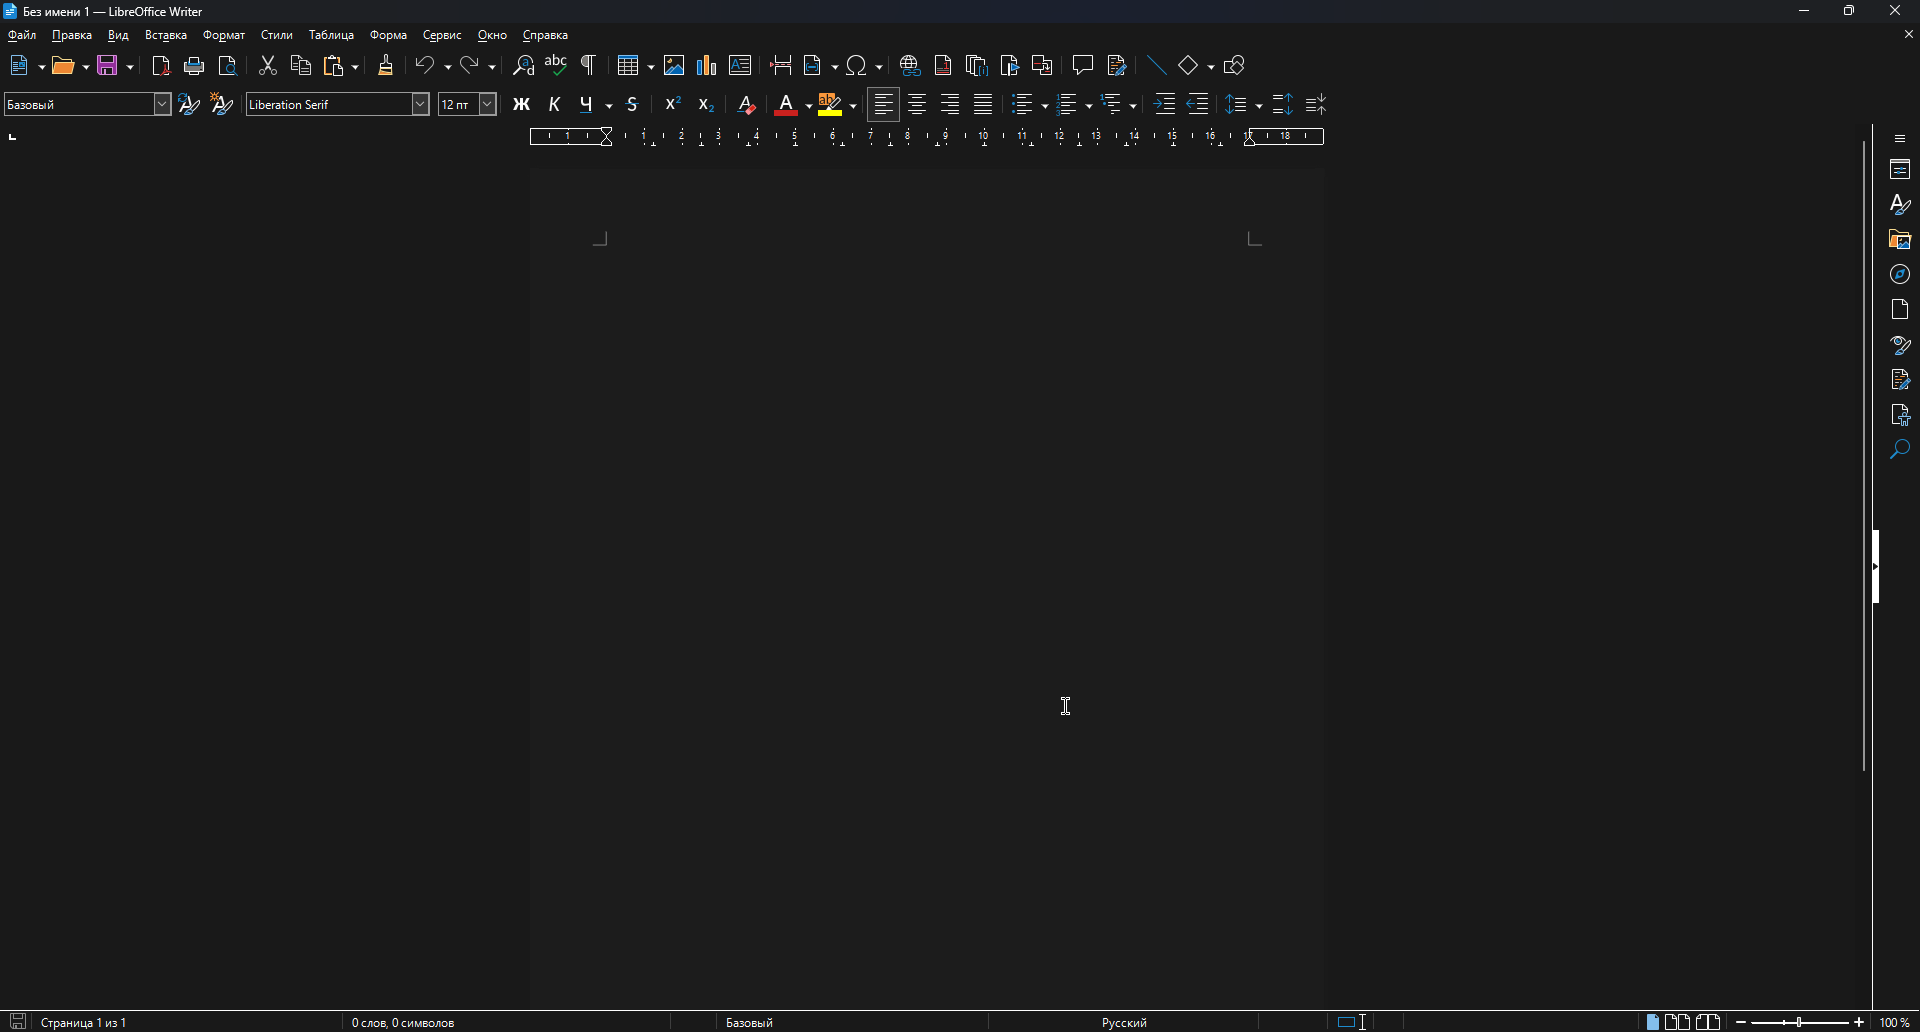Align text right
1920x1032 pixels.
950,105
